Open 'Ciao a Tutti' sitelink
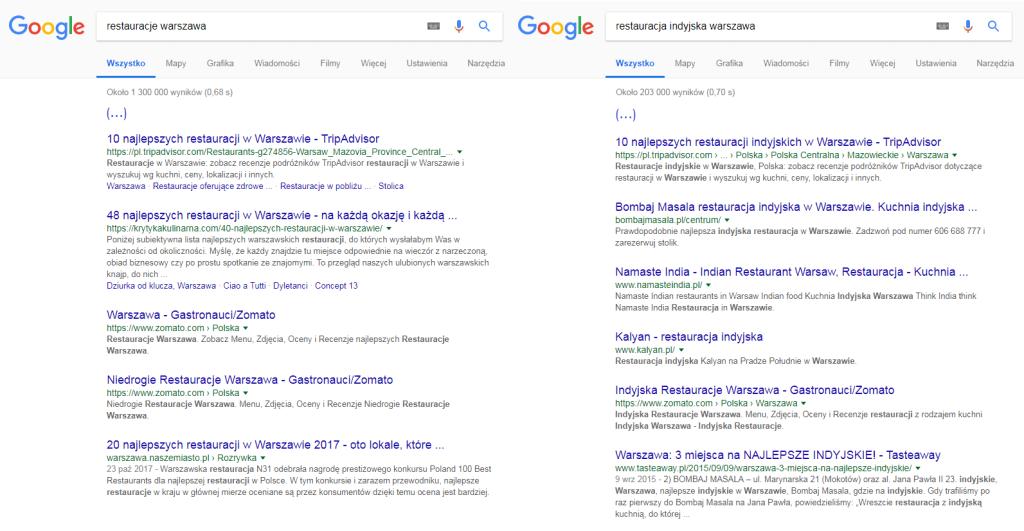Screen dimensions: 1024x531 point(244,286)
